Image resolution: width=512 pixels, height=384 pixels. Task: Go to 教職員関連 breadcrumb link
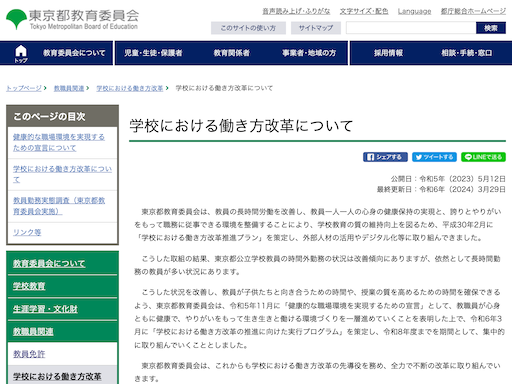click(x=69, y=88)
